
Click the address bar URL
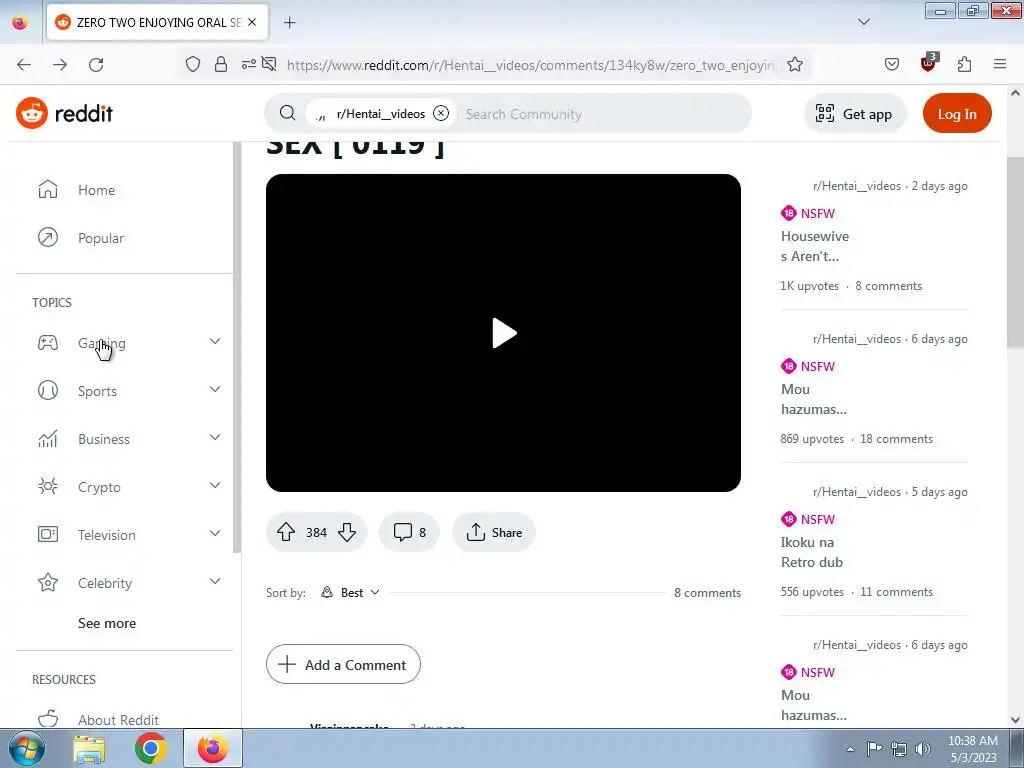coord(531,65)
